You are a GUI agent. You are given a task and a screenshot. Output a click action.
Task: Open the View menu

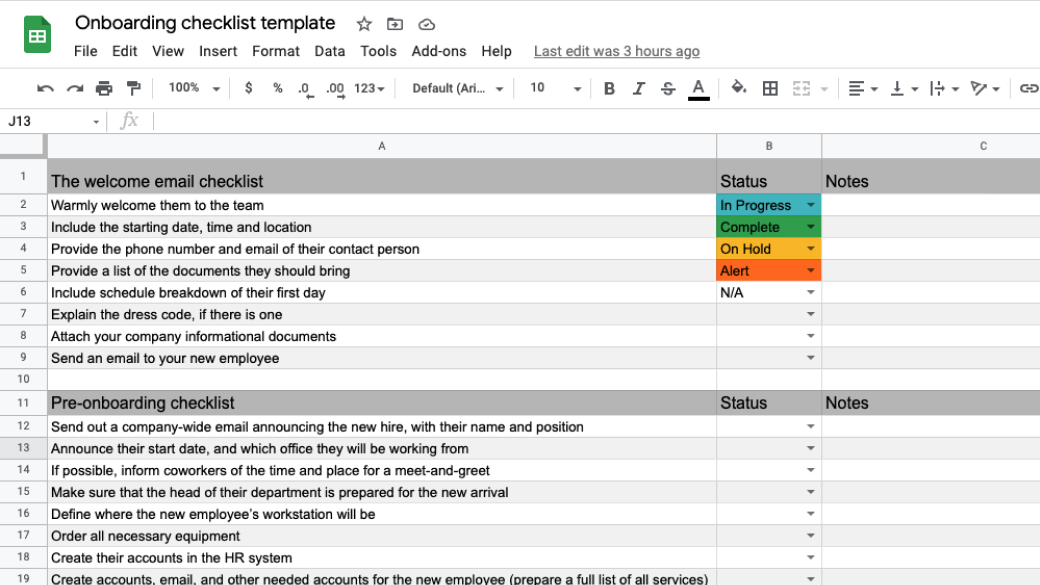(168, 51)
